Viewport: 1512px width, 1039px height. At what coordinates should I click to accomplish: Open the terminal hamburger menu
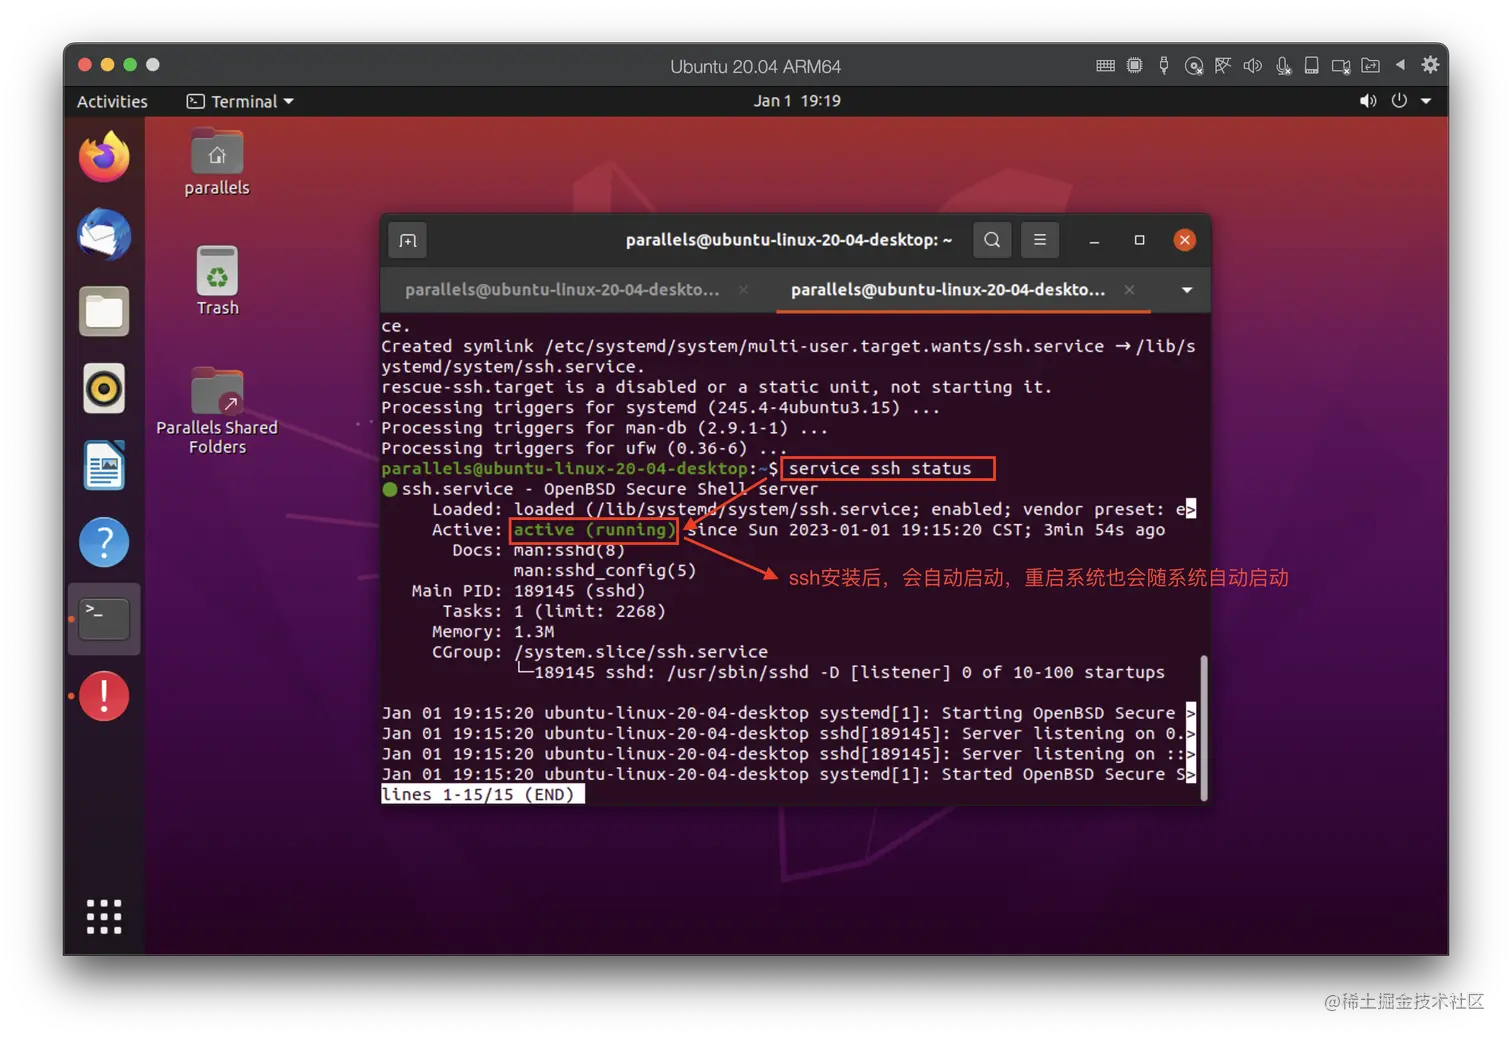point(1039,240)
